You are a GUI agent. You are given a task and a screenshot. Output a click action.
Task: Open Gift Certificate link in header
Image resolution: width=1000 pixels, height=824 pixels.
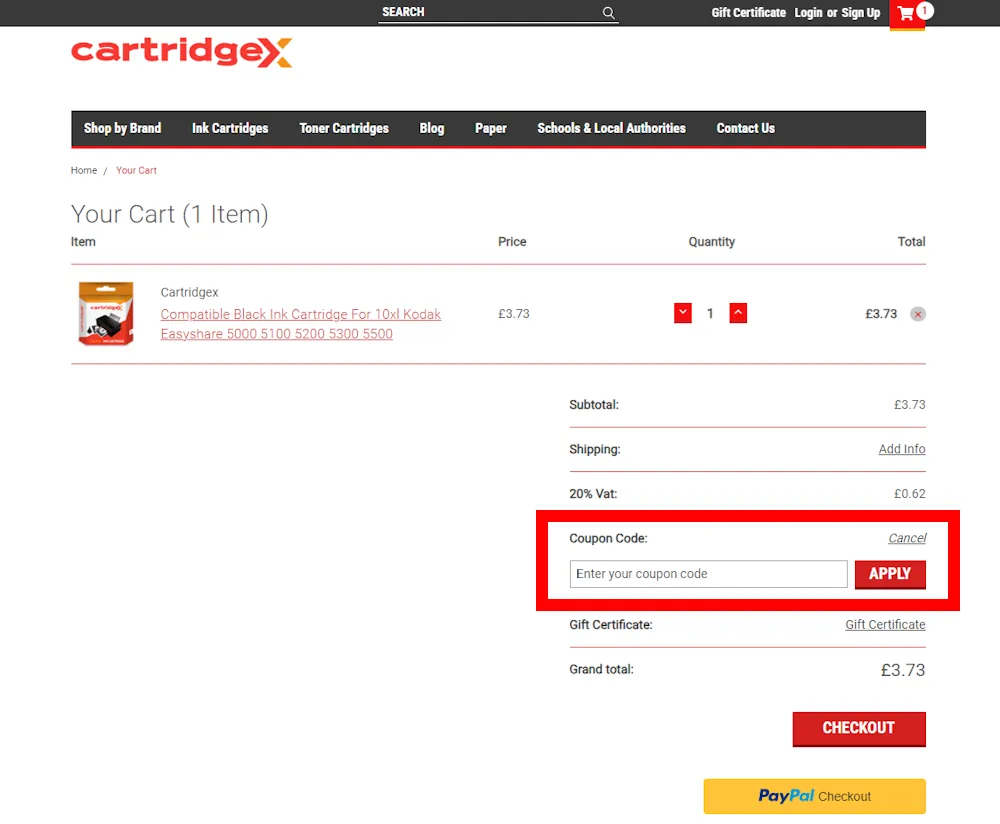click(x=749, y=13)
